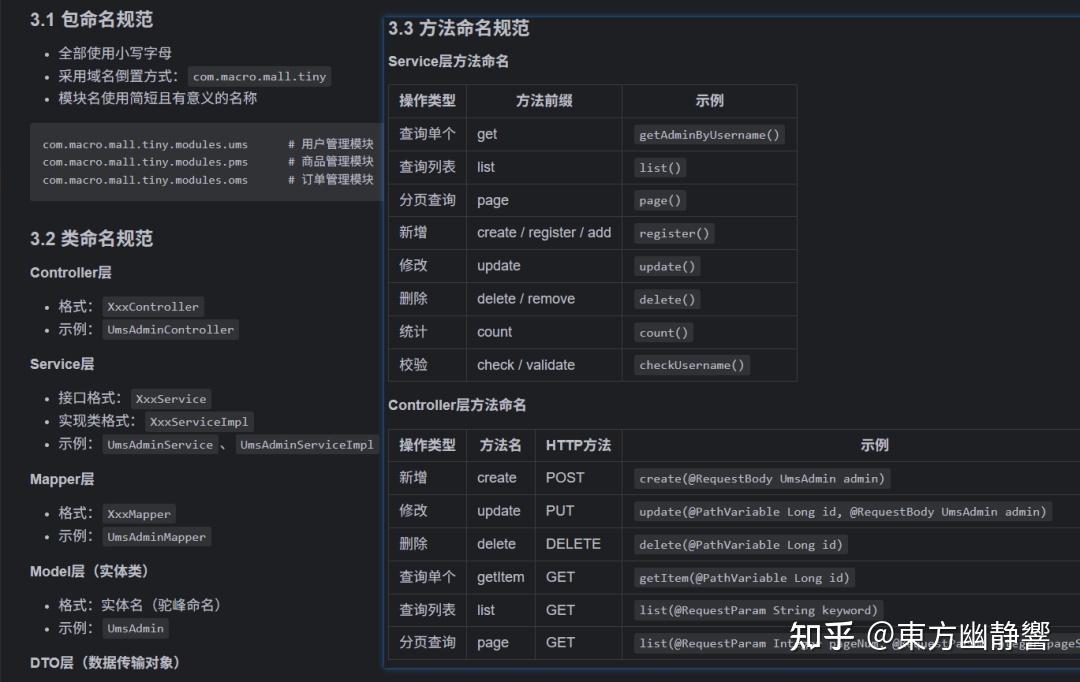Viewport: 1080px width, 682px height.
Task: Click the example "create(@RequestBody UmsAdmin admin)"
Action: tap(762, 478)
